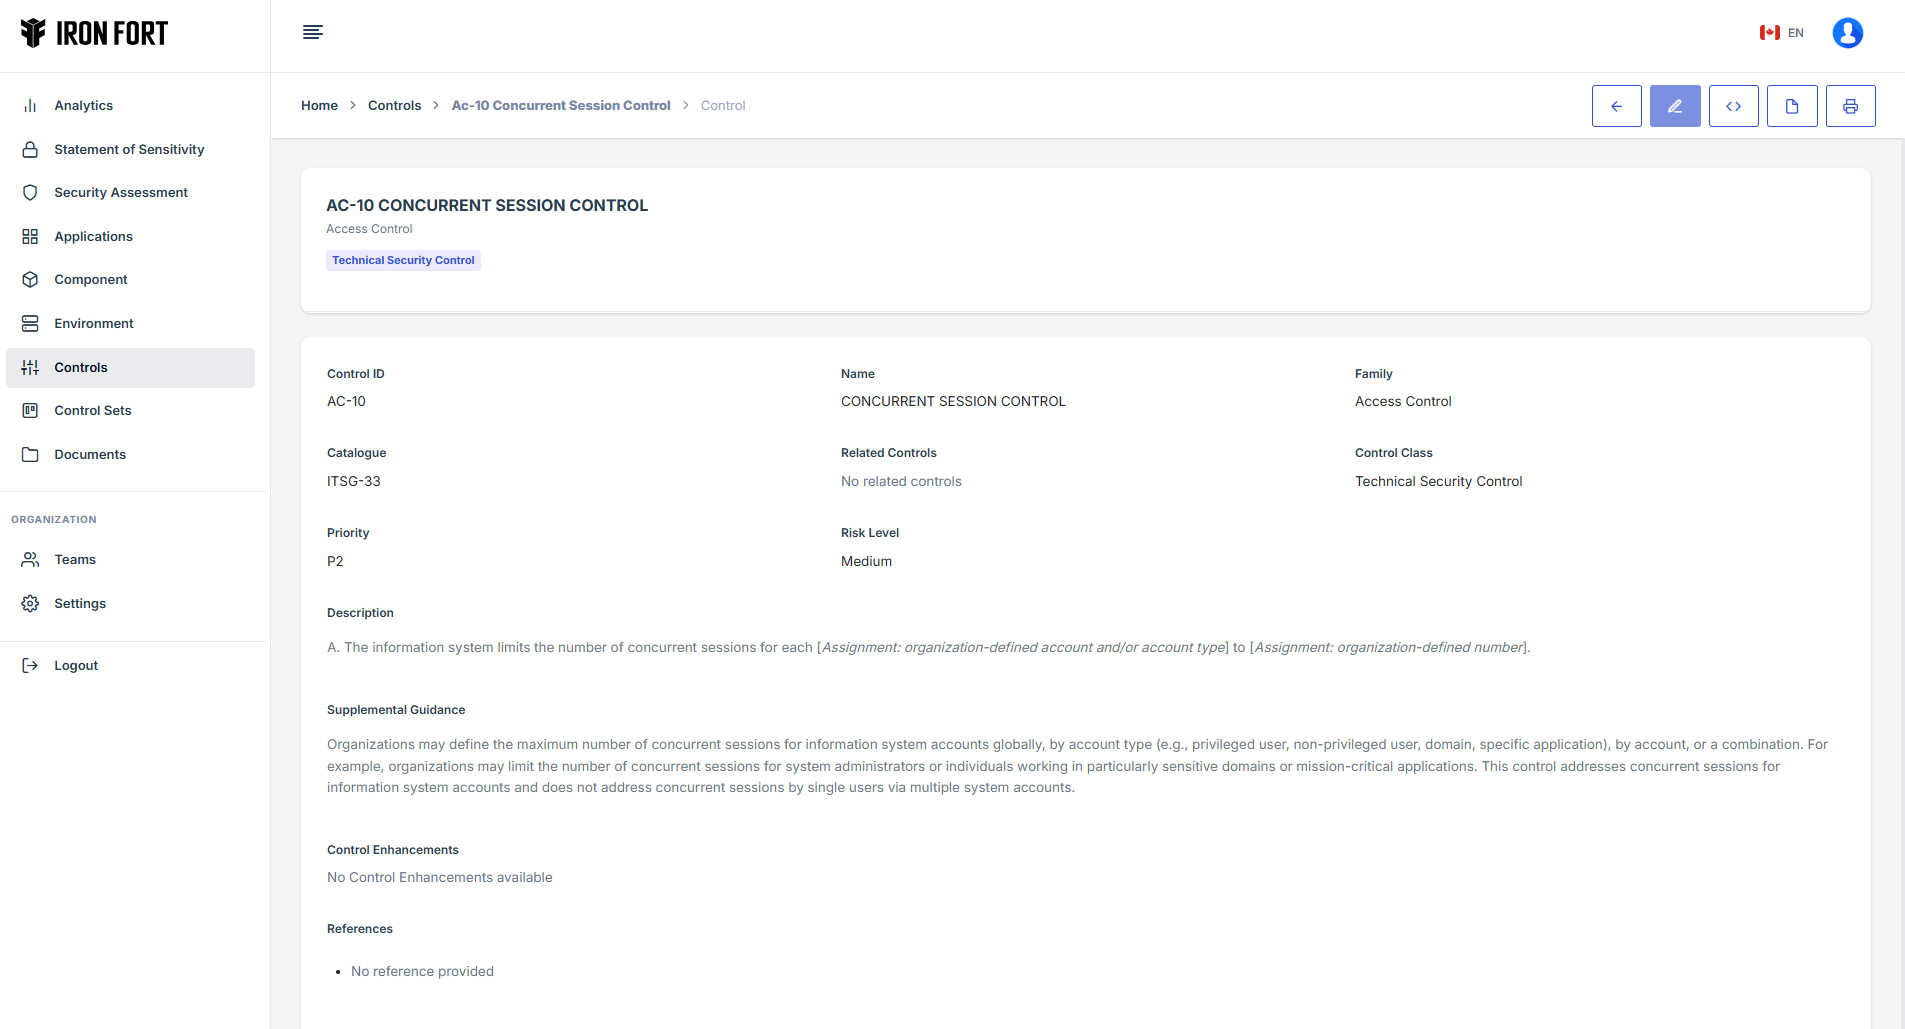Click the edit pencil button
Screen dimensions: 1905x1029
[x=1675, y=106]
